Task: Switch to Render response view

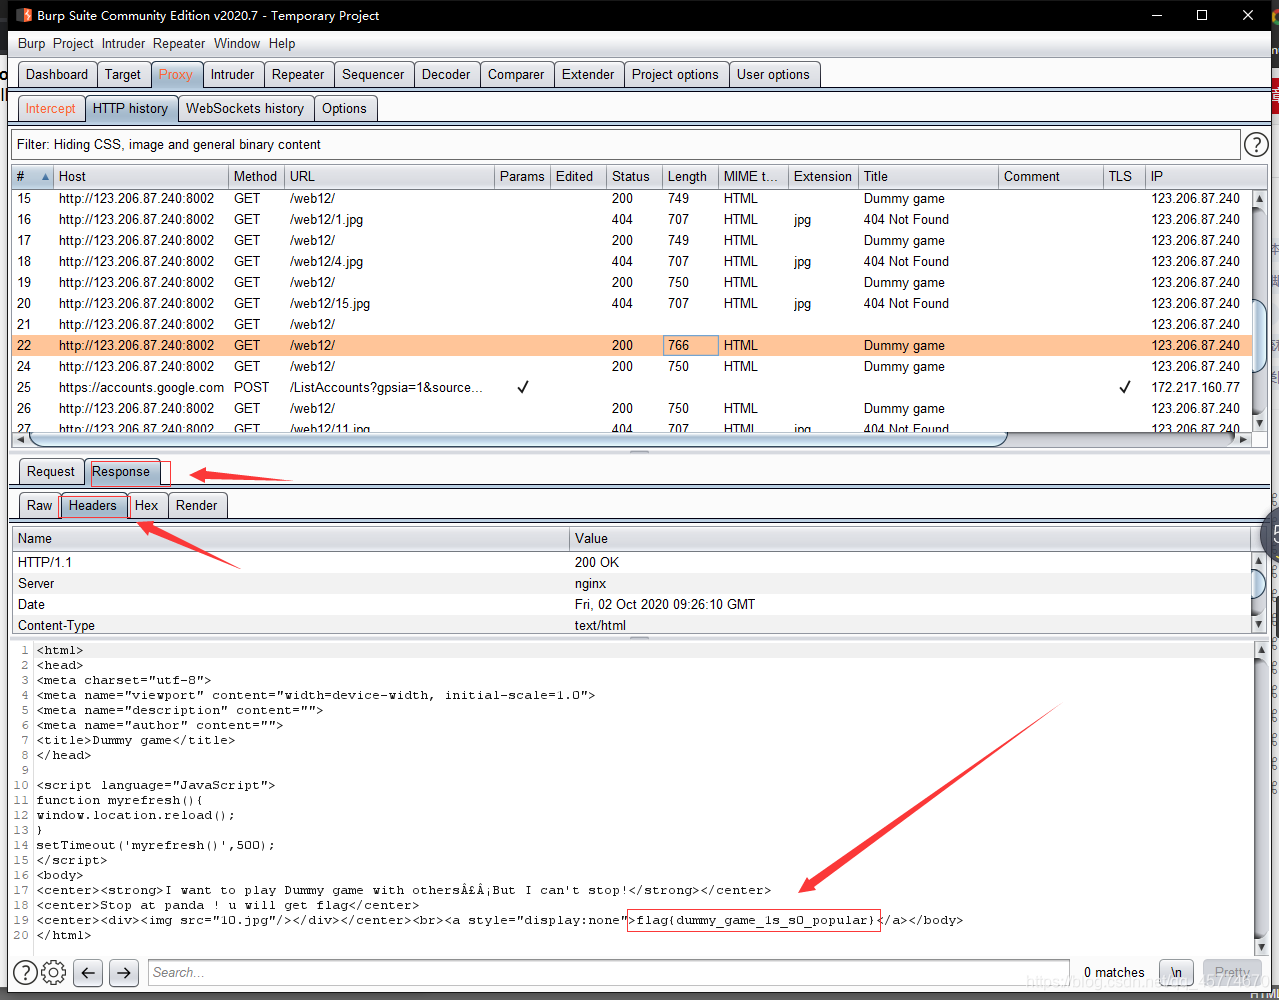Action: tap(197, 505)
